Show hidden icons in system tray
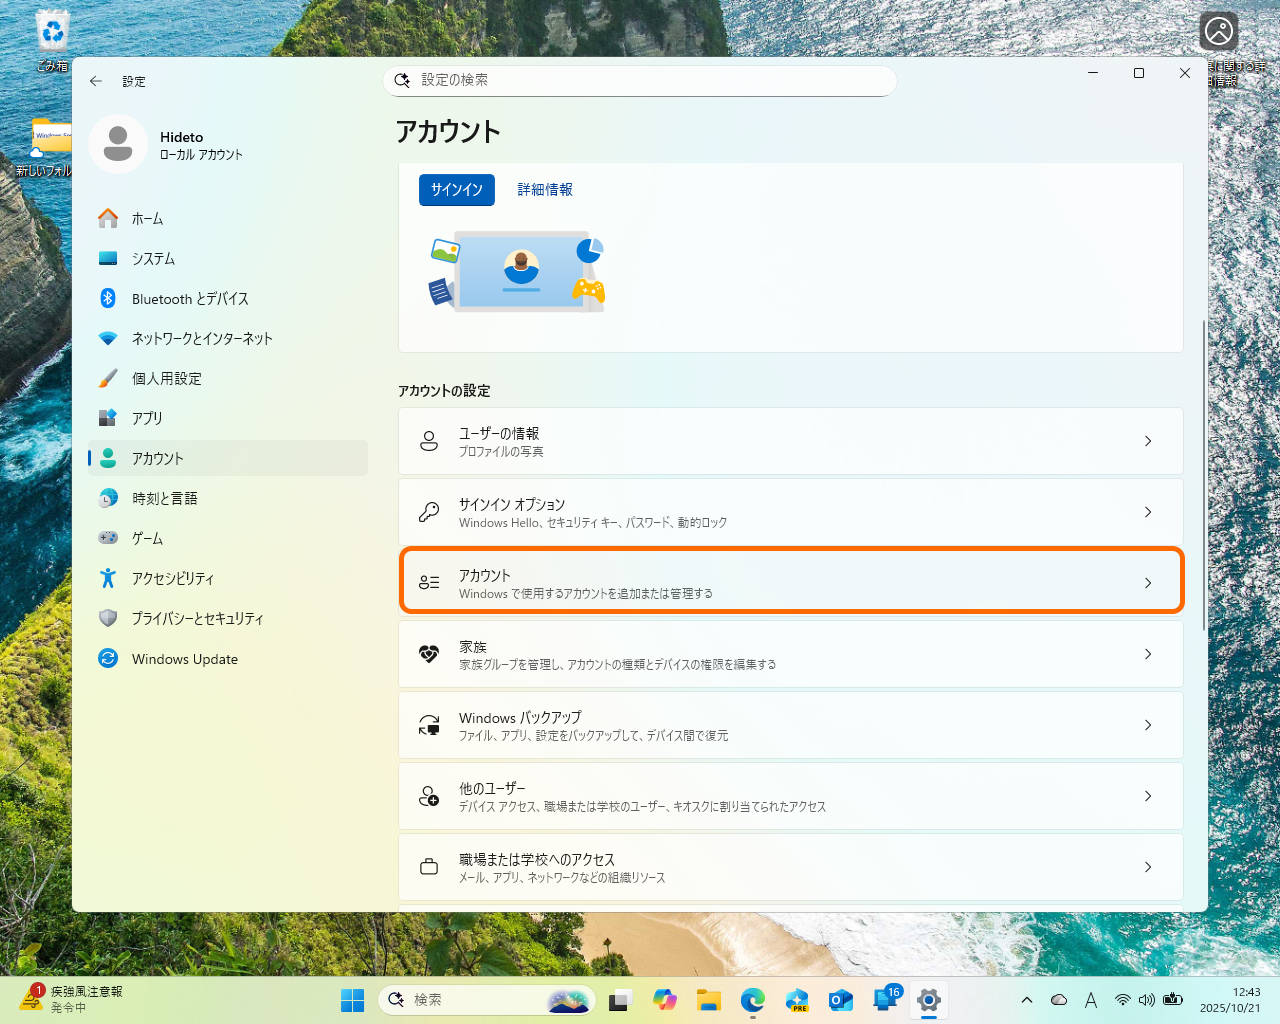The image size is (1280, 1024). pos(1027,1000)
